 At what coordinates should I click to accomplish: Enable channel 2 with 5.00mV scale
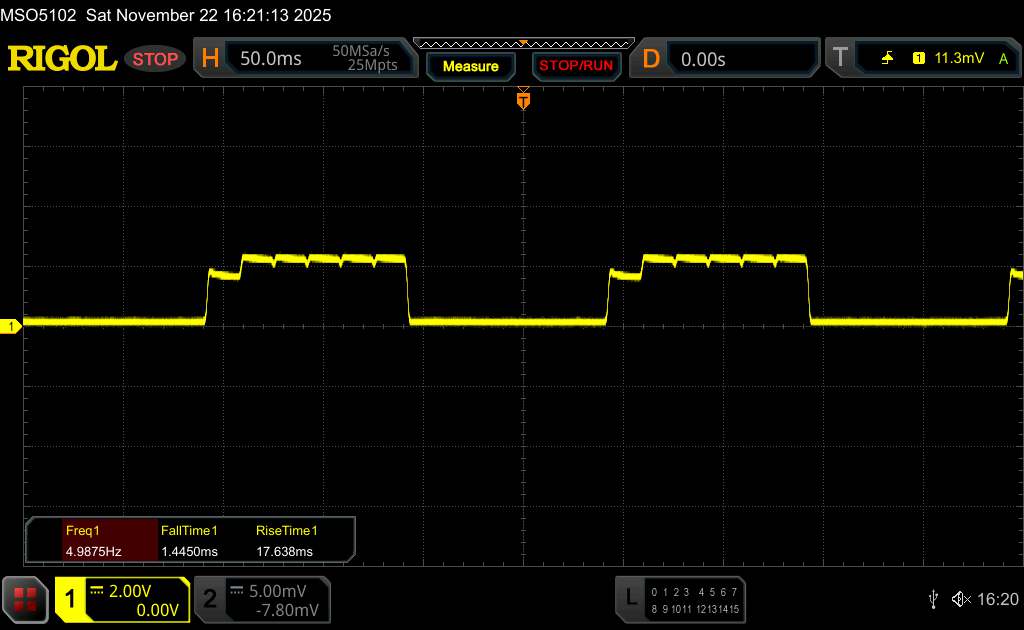(x=261, y=599)
